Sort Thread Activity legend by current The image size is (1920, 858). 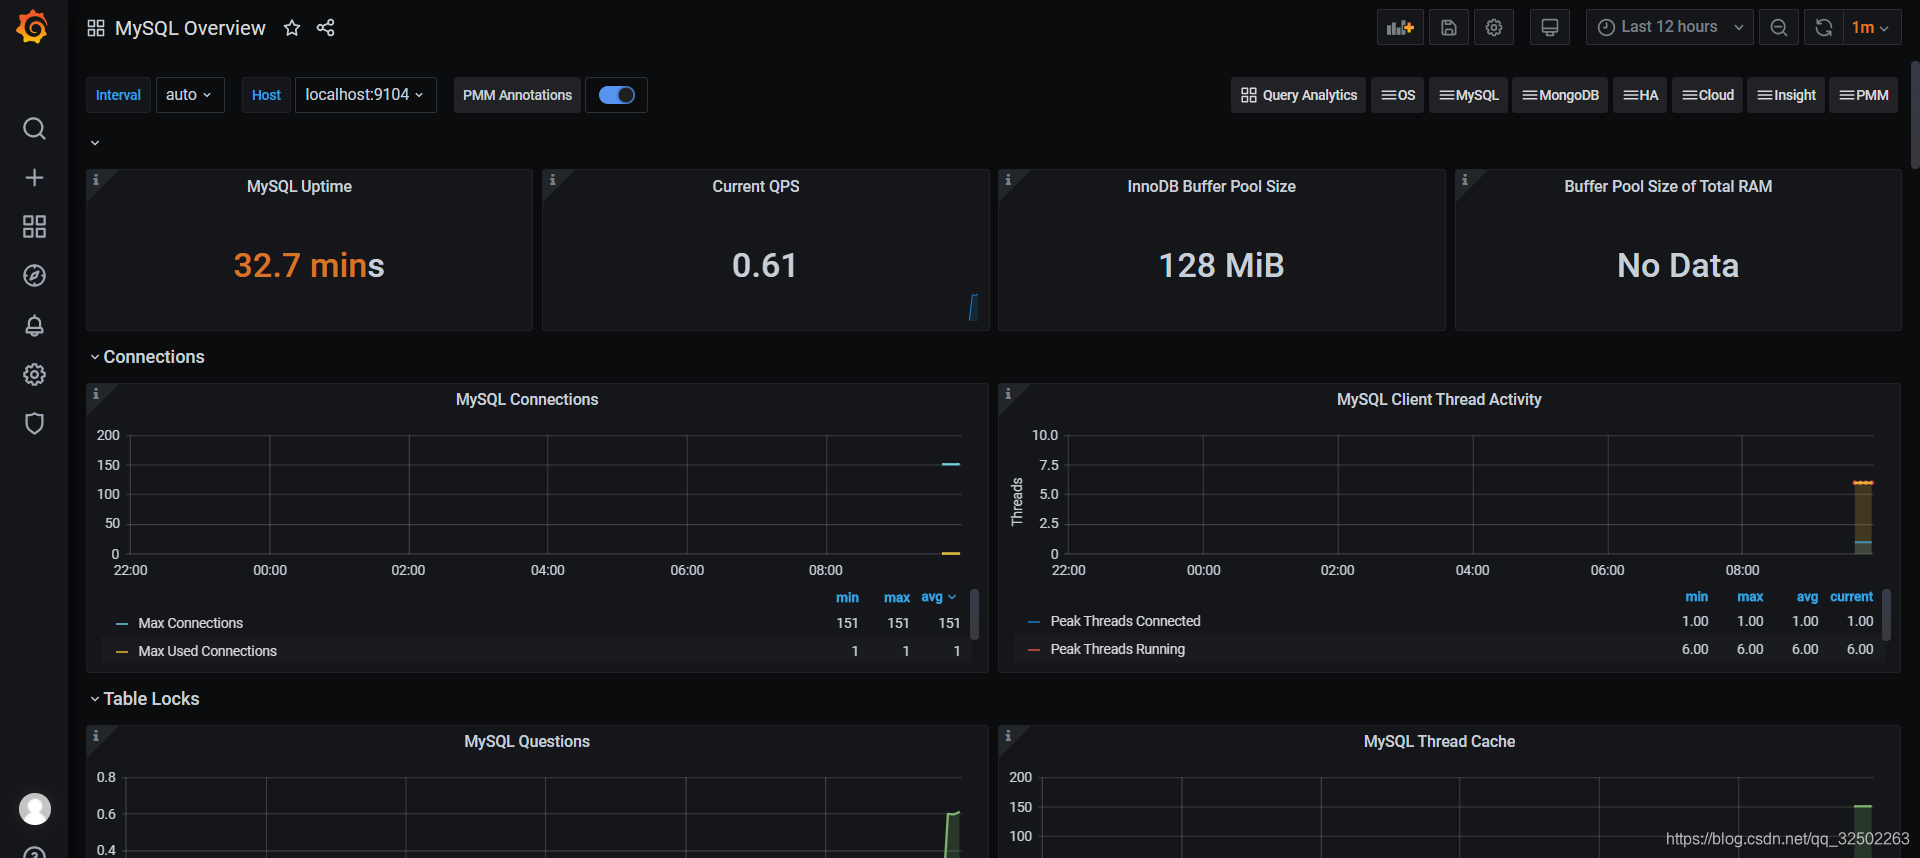1851,596
